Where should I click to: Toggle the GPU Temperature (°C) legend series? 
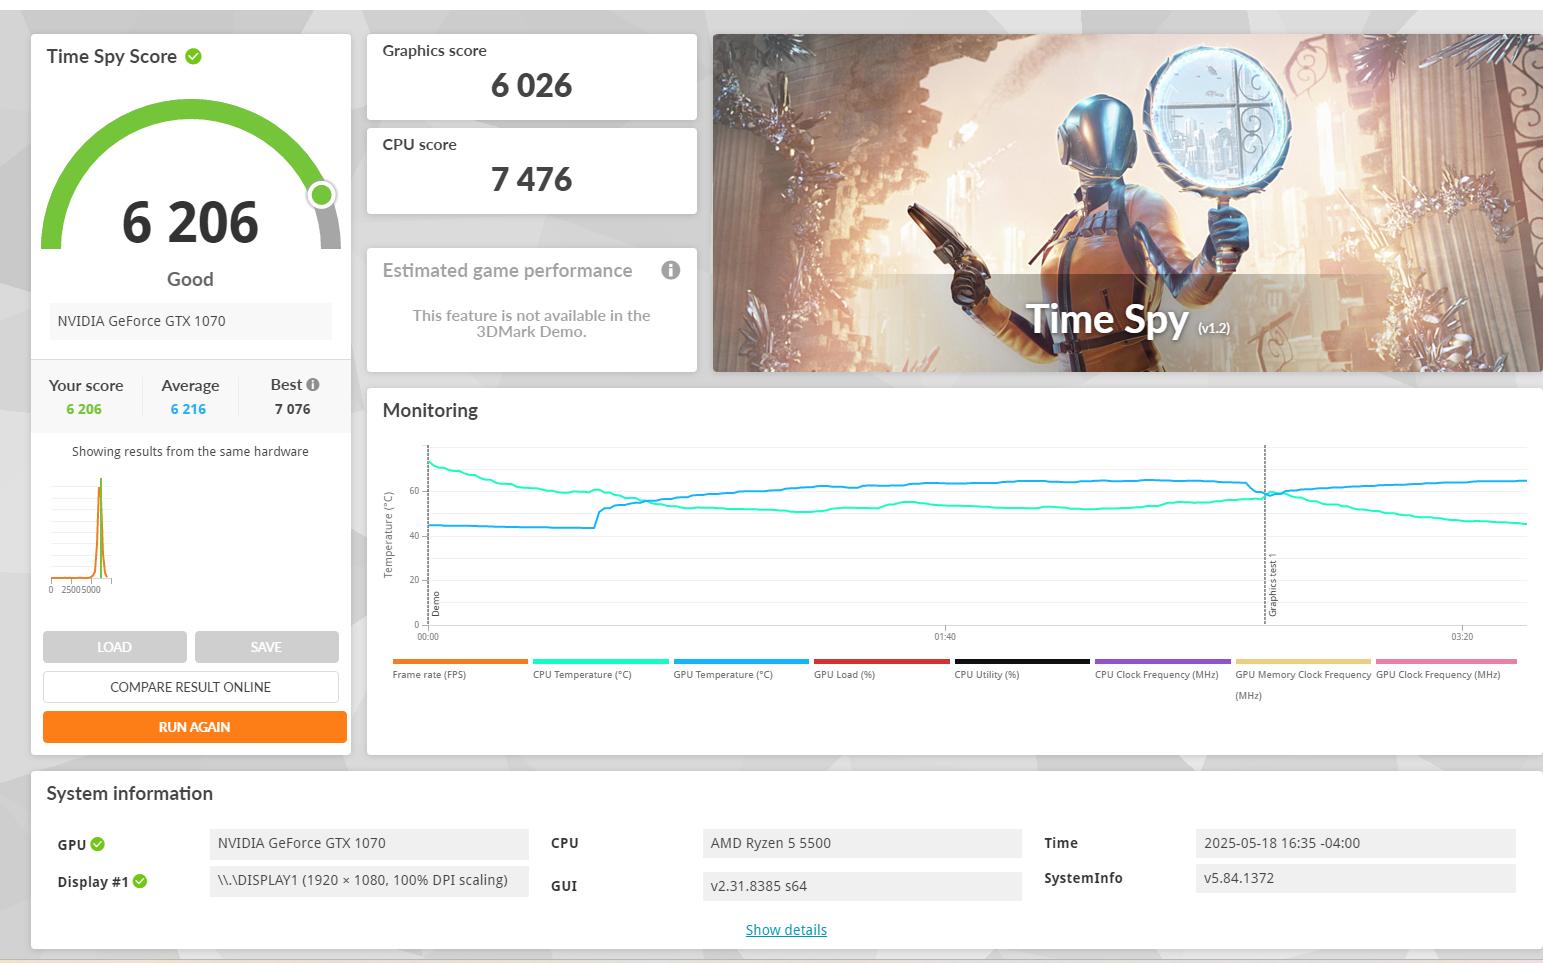741,668
